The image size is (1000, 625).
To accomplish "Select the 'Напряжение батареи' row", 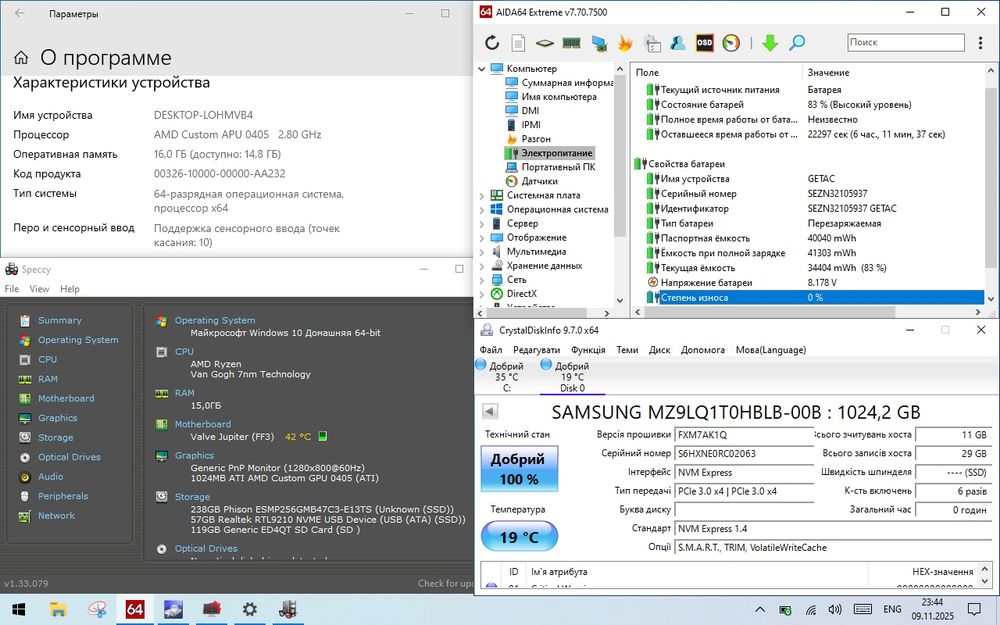I will pos(815,283).
